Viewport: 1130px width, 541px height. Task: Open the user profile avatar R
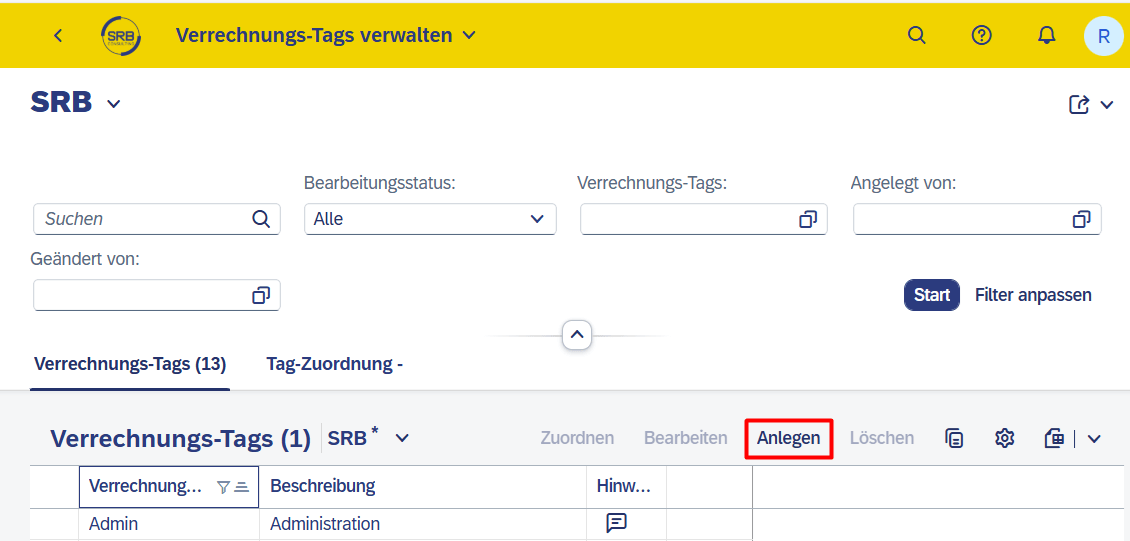pos(1103,36)
